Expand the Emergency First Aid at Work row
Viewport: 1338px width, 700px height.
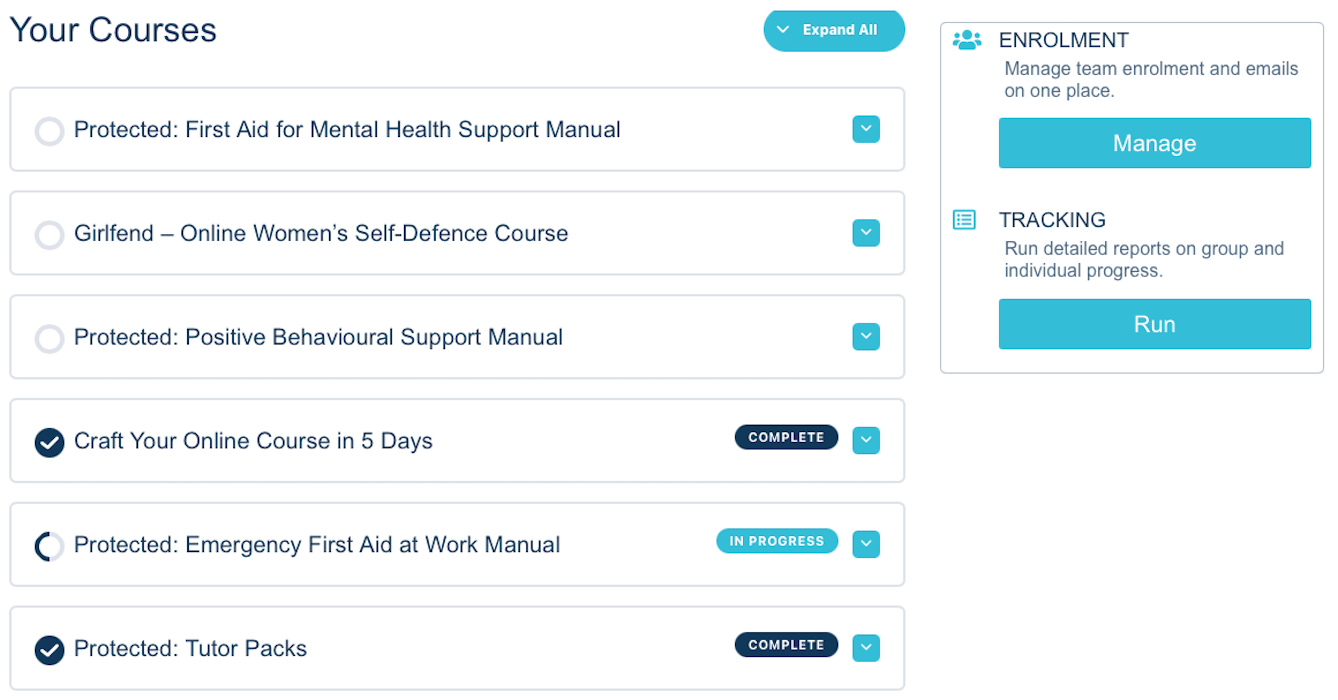tap(866, 544)
